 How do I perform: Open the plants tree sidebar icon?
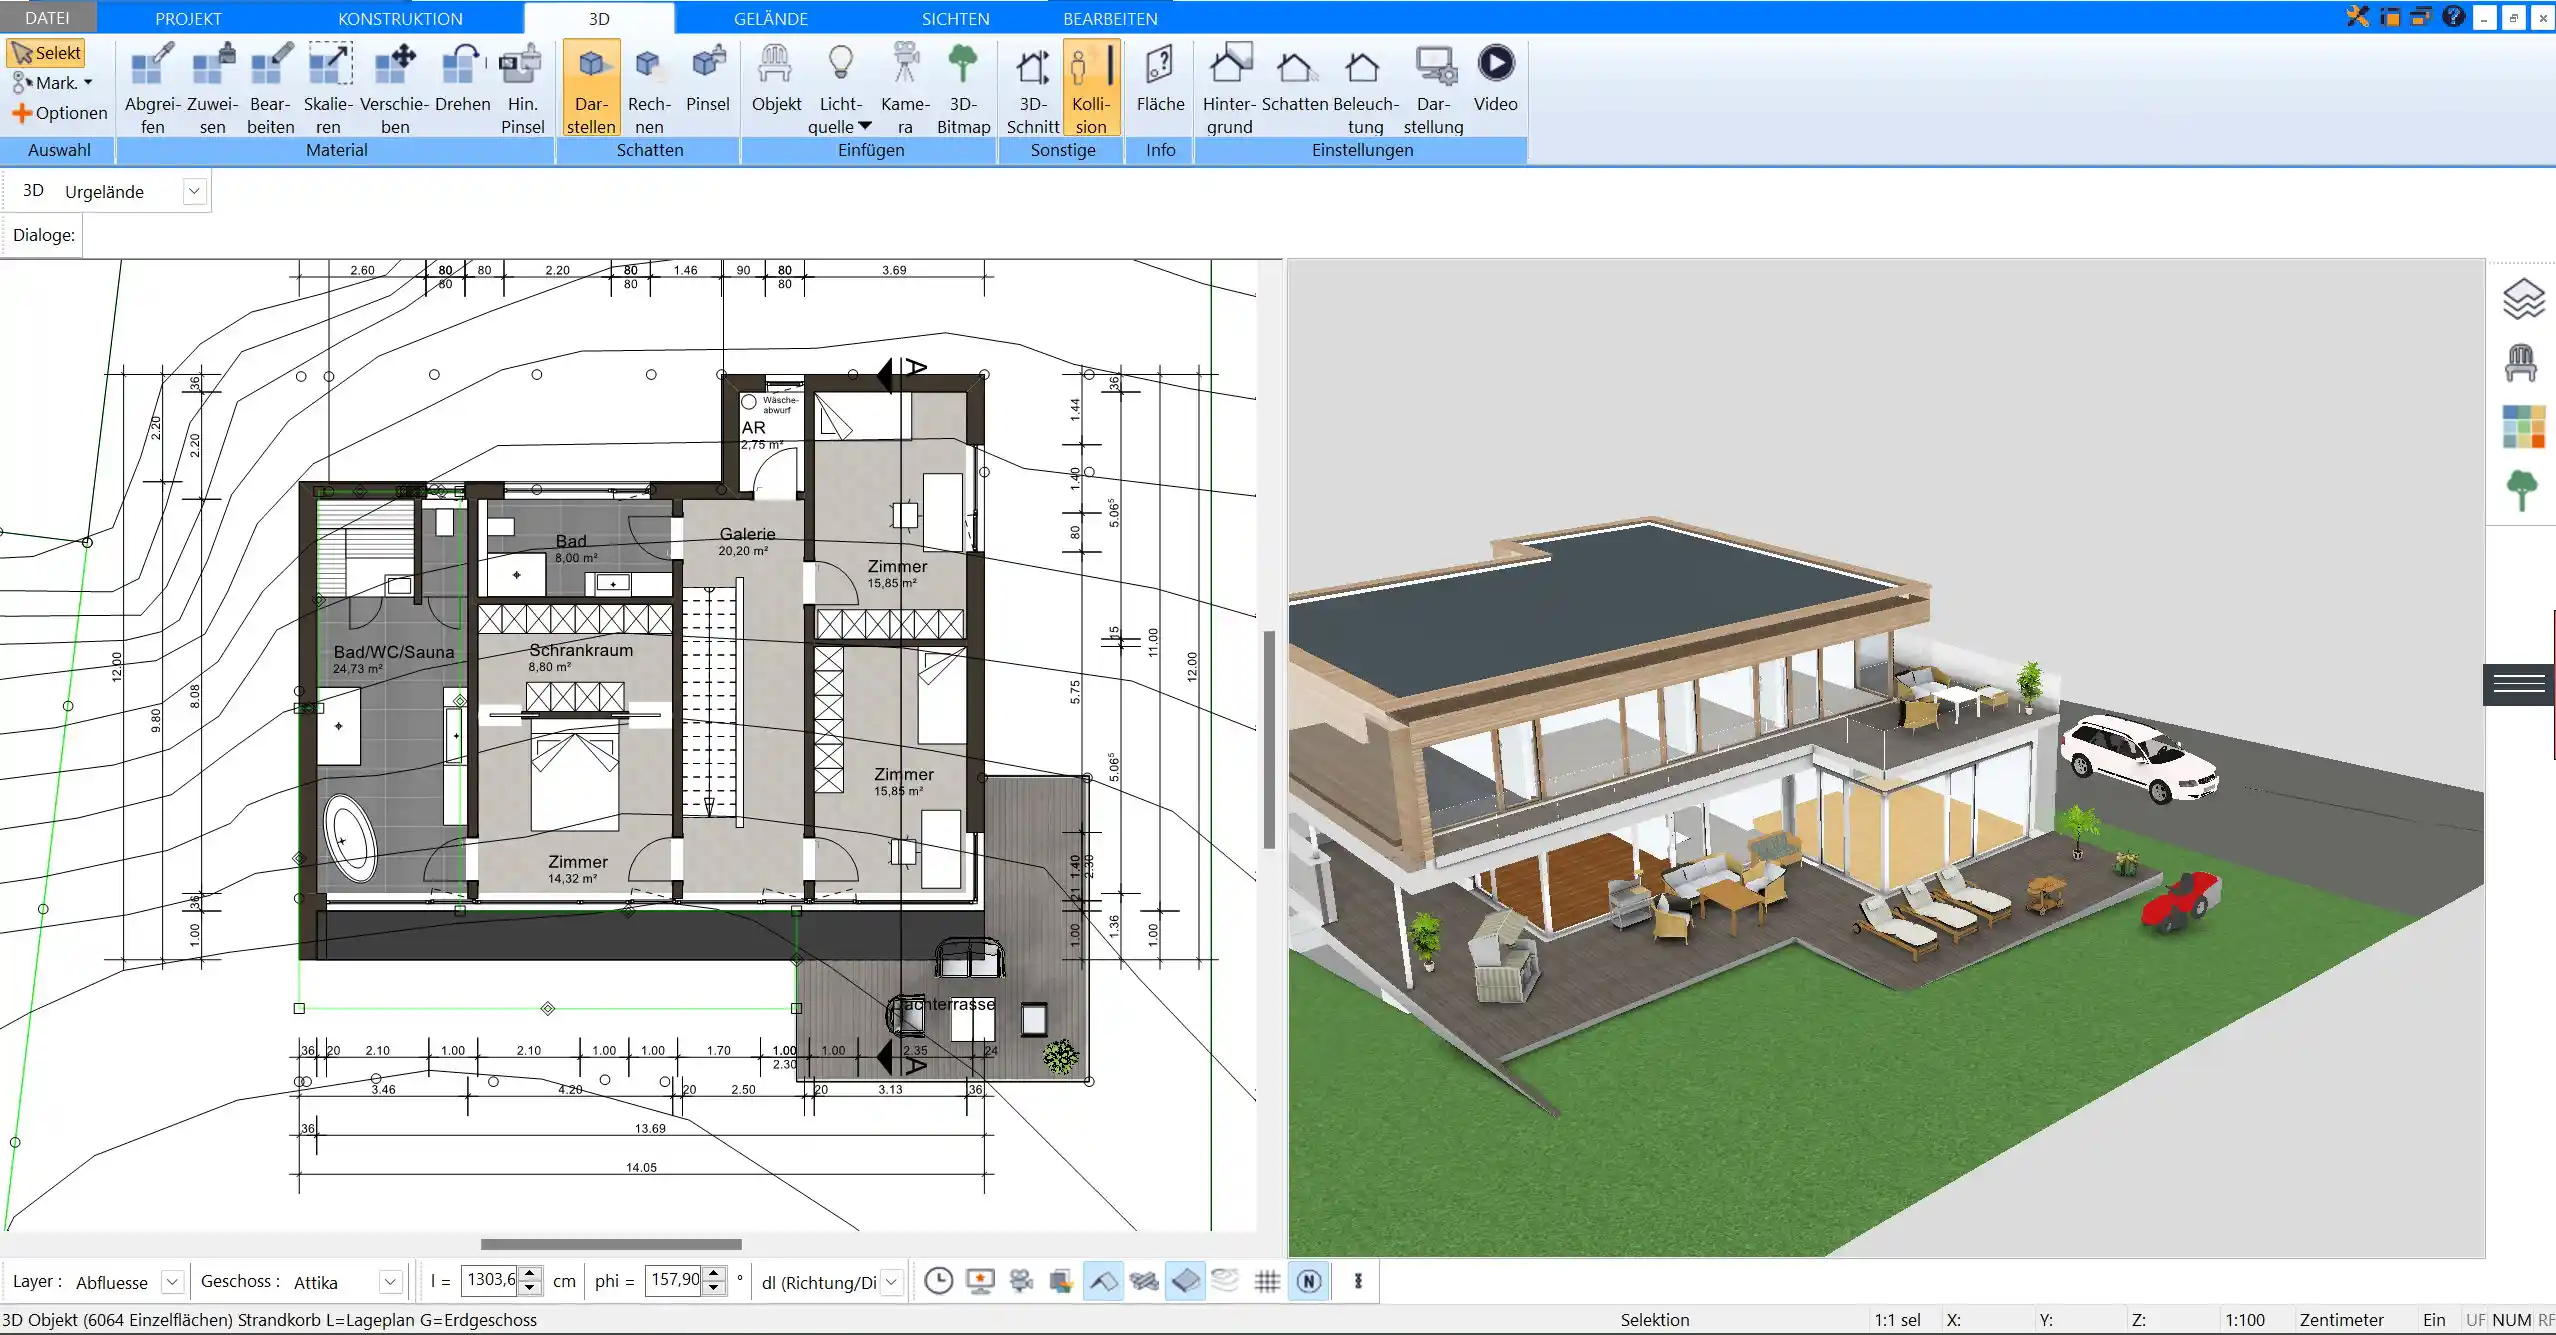(x=2522, y=490)
